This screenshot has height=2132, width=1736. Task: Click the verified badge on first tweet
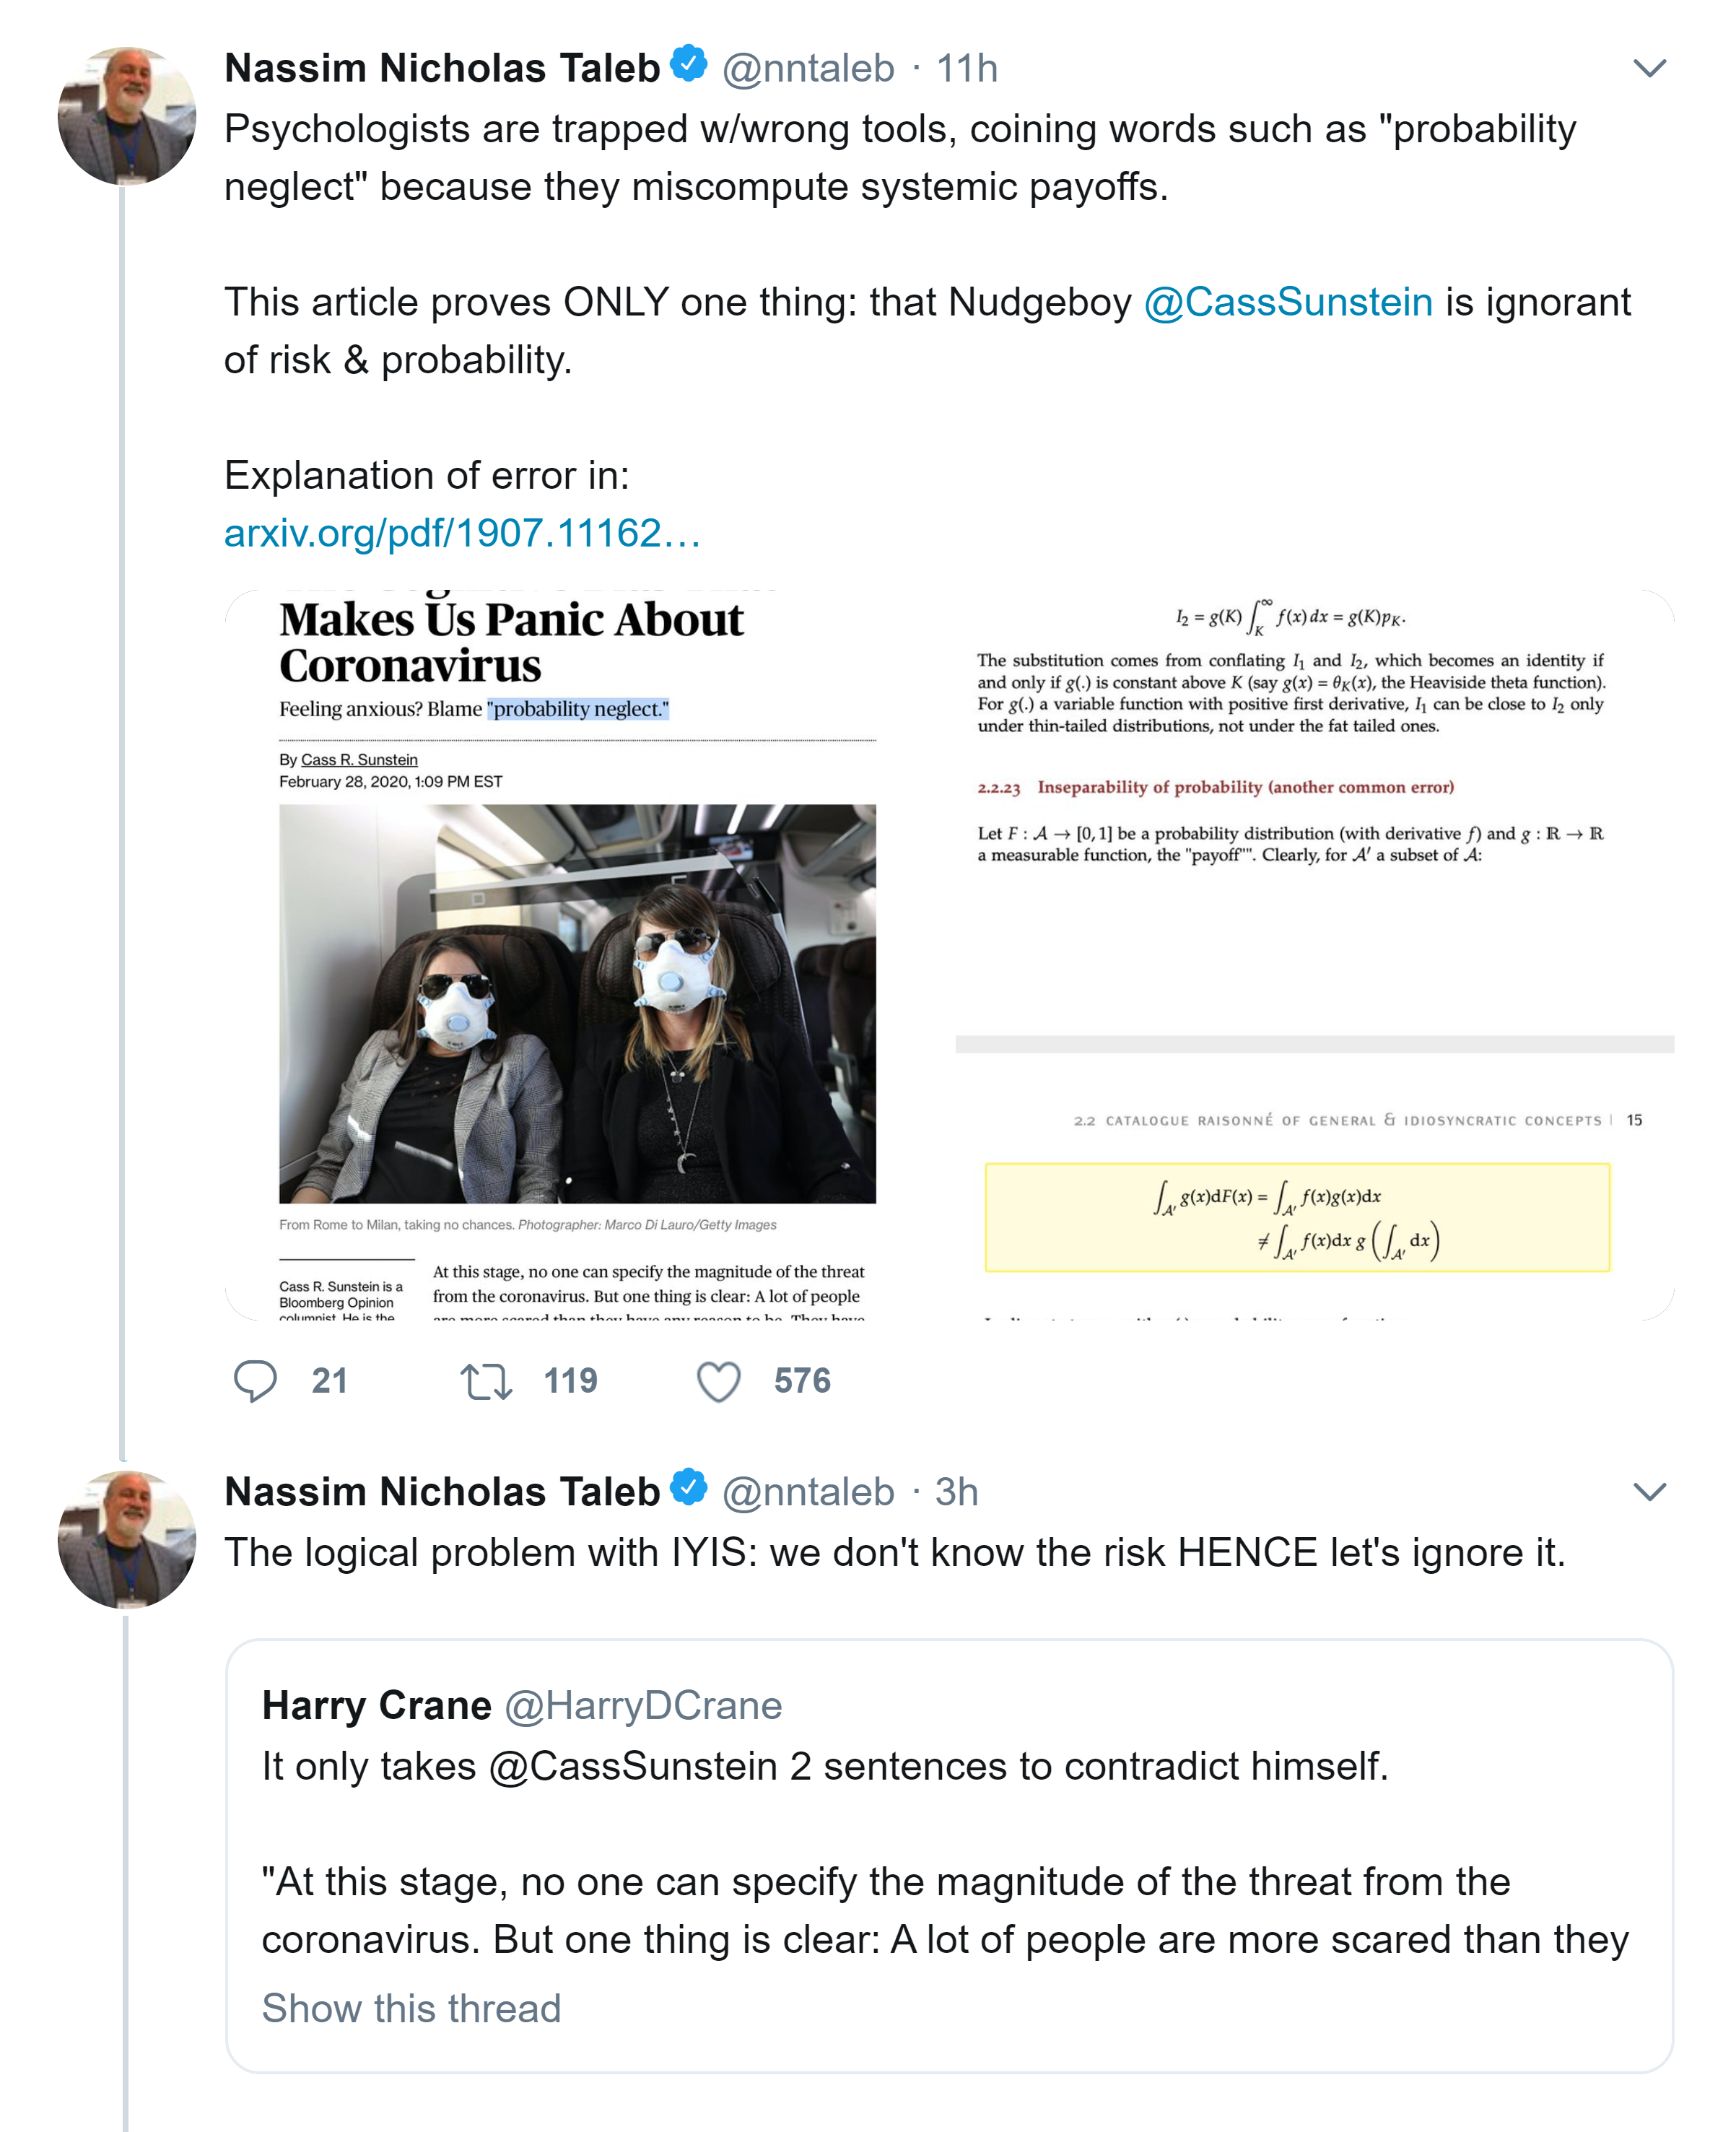[x=689, y=64]
